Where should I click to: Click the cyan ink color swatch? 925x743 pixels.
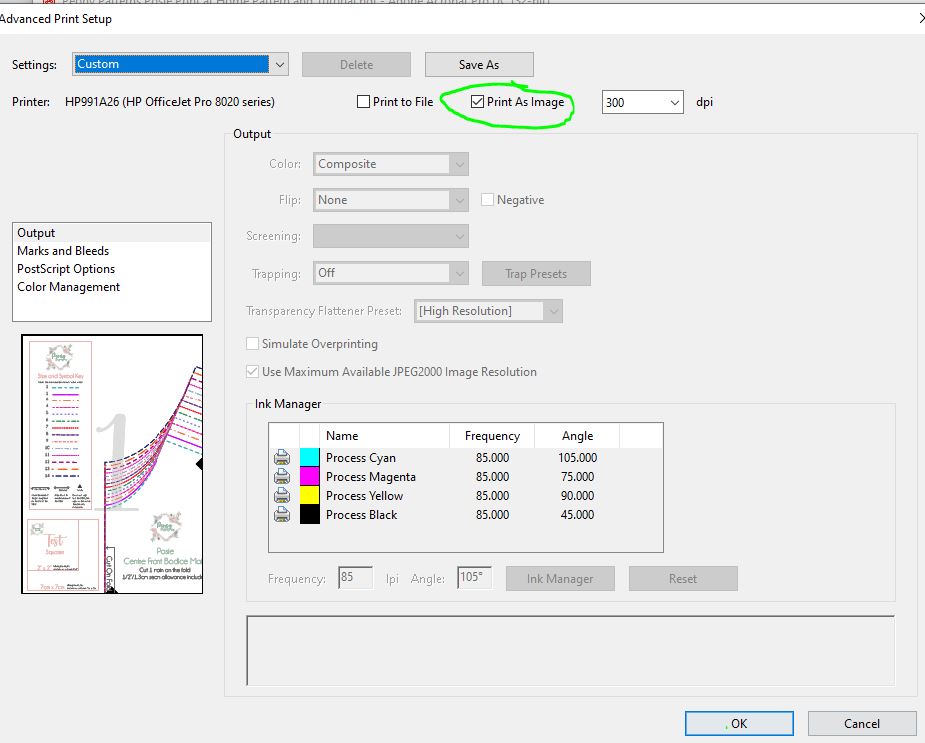(309, 458)
